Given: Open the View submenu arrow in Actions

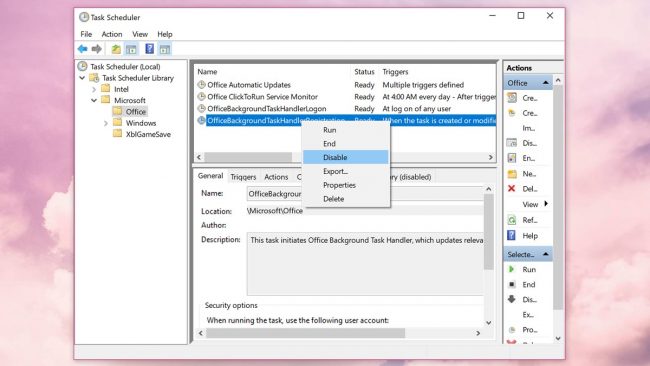Looking at the screenshot, I should coord(546,204).
